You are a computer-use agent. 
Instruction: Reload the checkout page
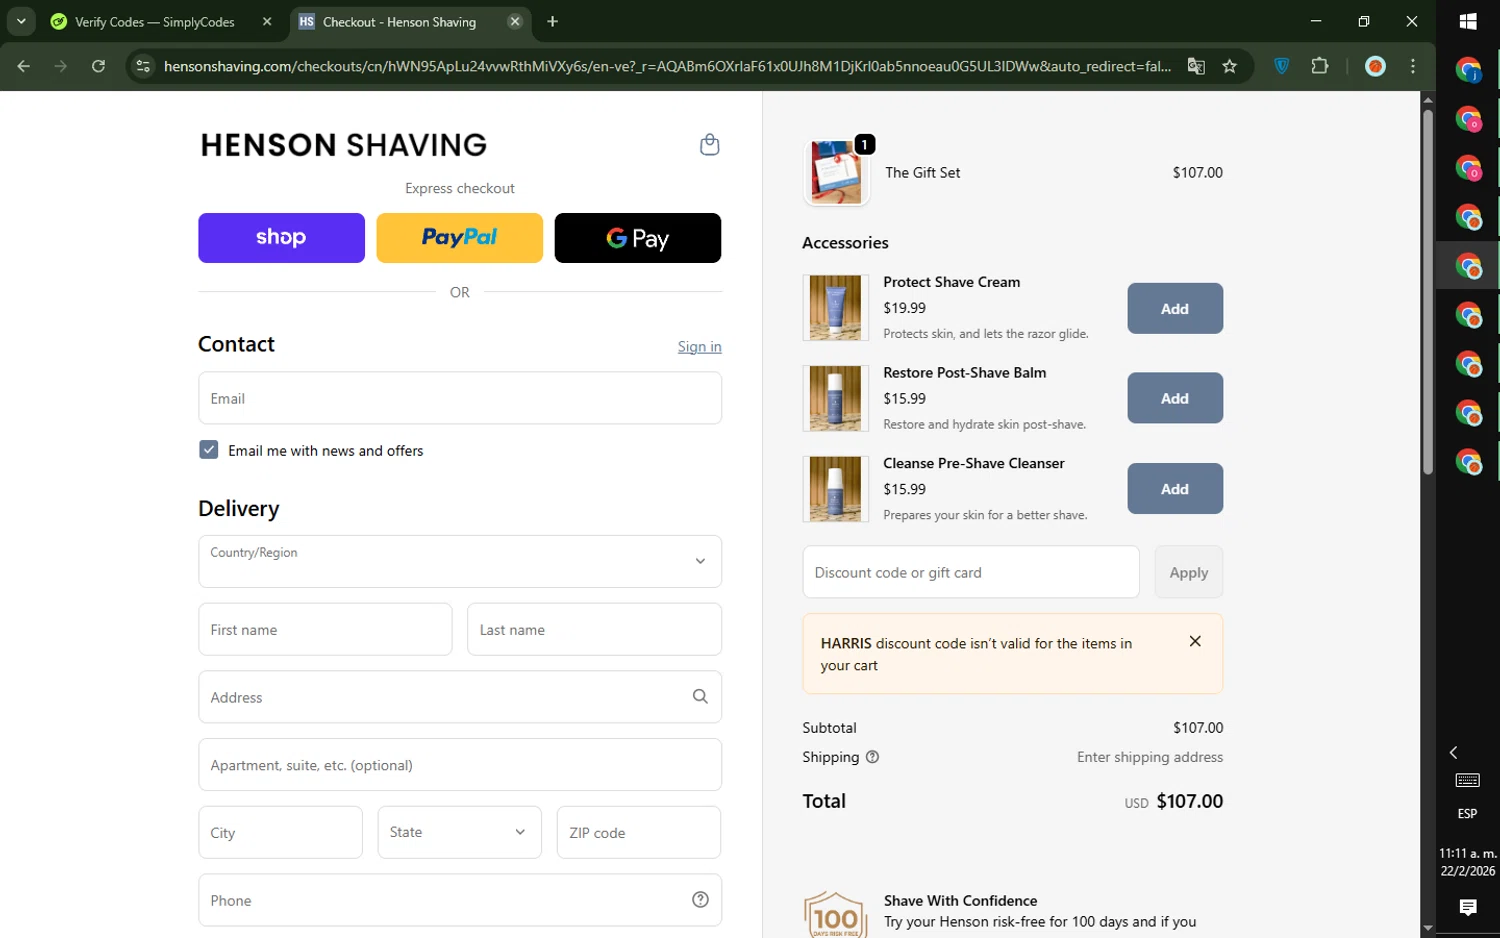point(98,66)
